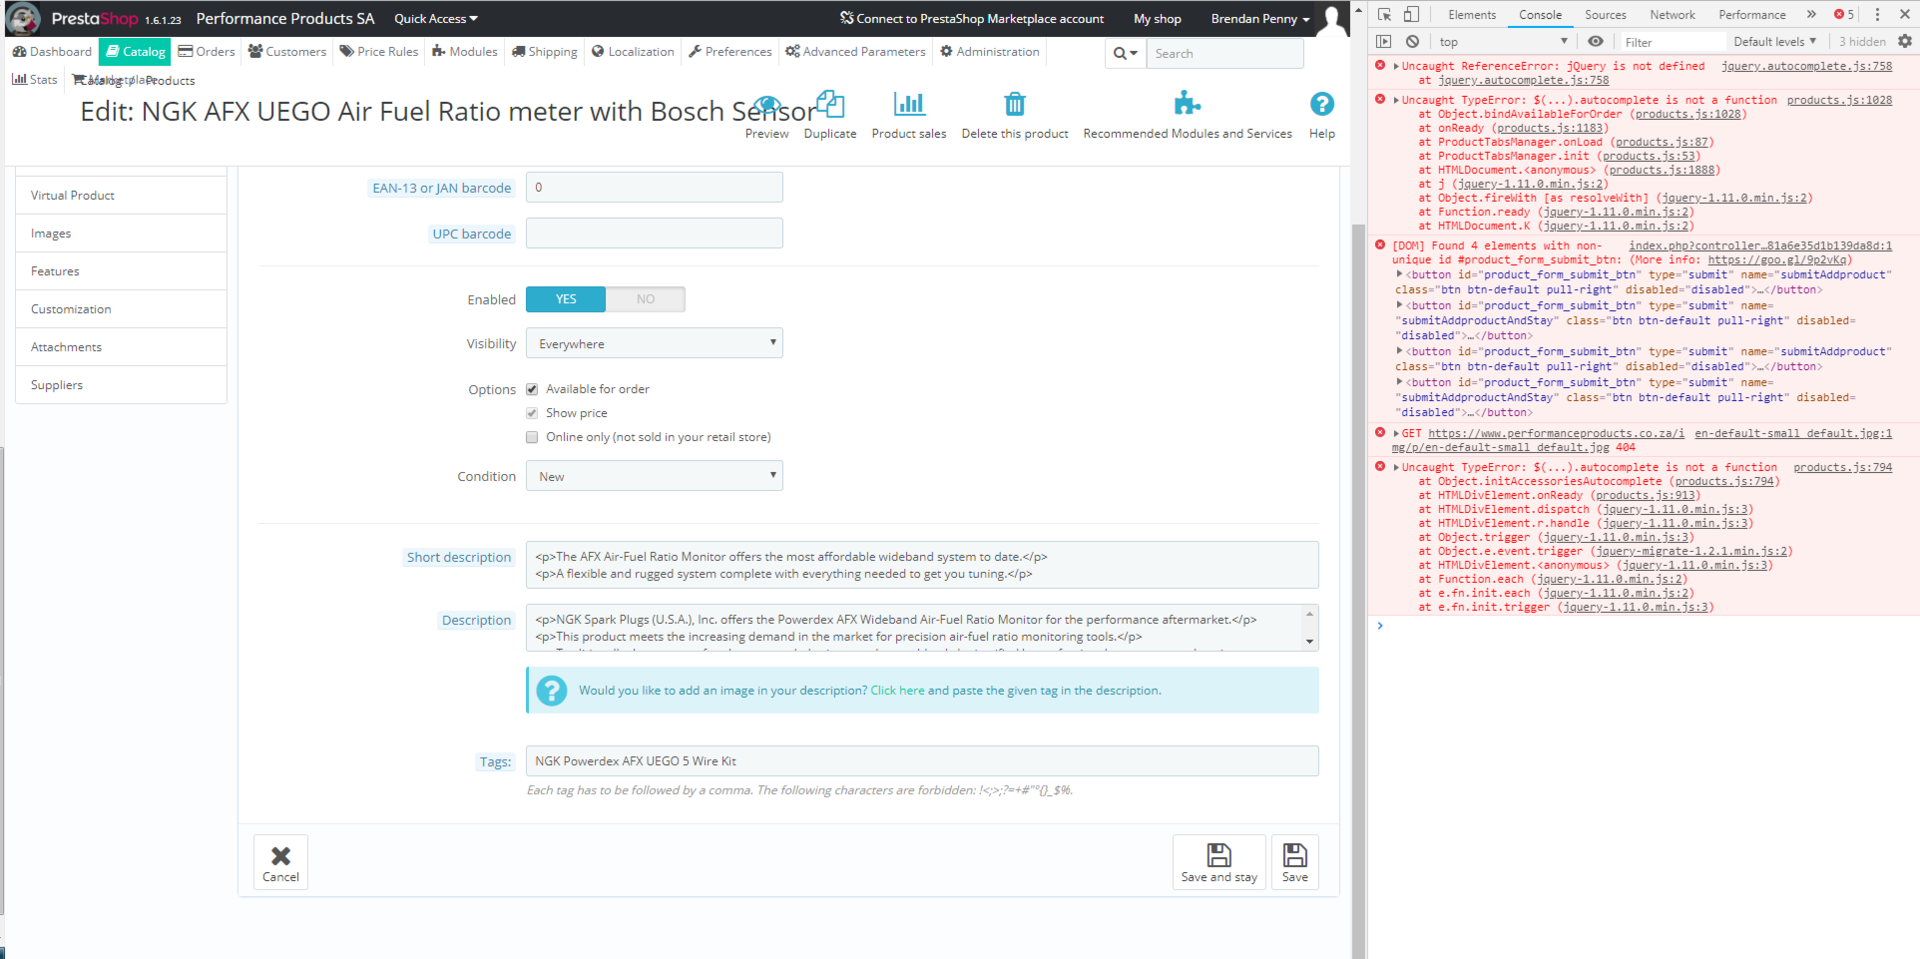Viewport: 1920px width, 959px height.
Task: Open the Visibility dropdown
Action: [654, 343]
